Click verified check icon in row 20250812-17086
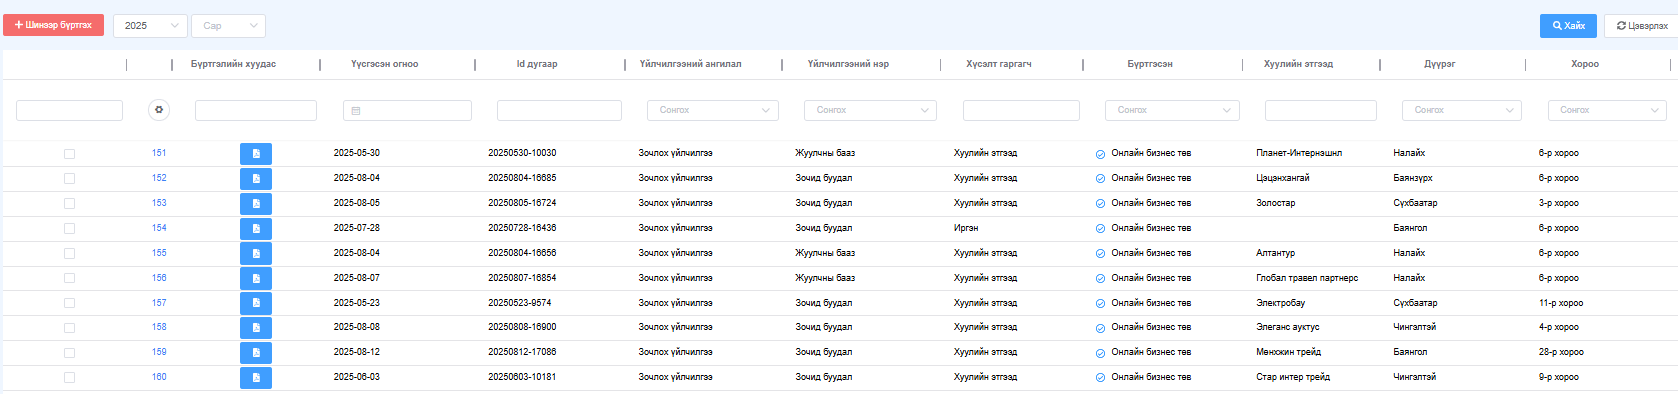Screen dimensions: 1678x394 [x=1100, y=353]
